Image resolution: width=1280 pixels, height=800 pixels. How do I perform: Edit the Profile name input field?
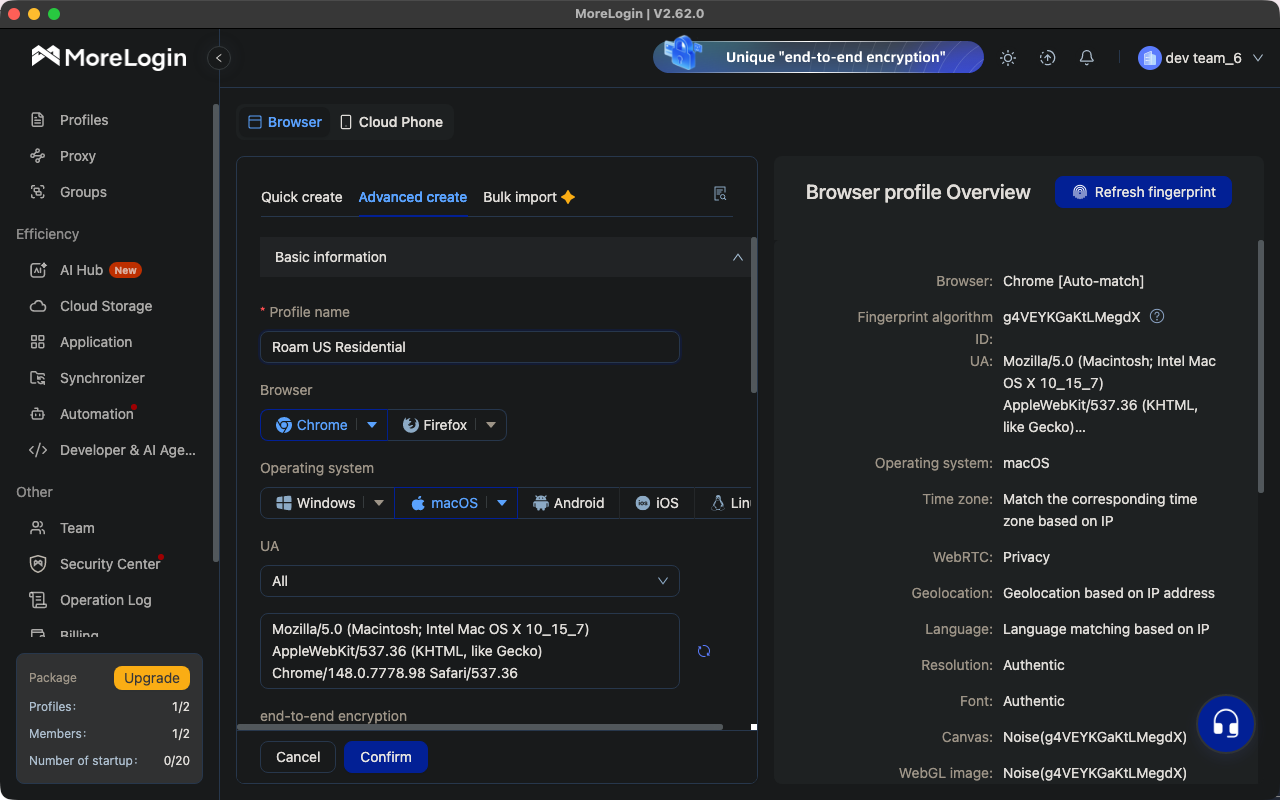(x=470, y=347)
